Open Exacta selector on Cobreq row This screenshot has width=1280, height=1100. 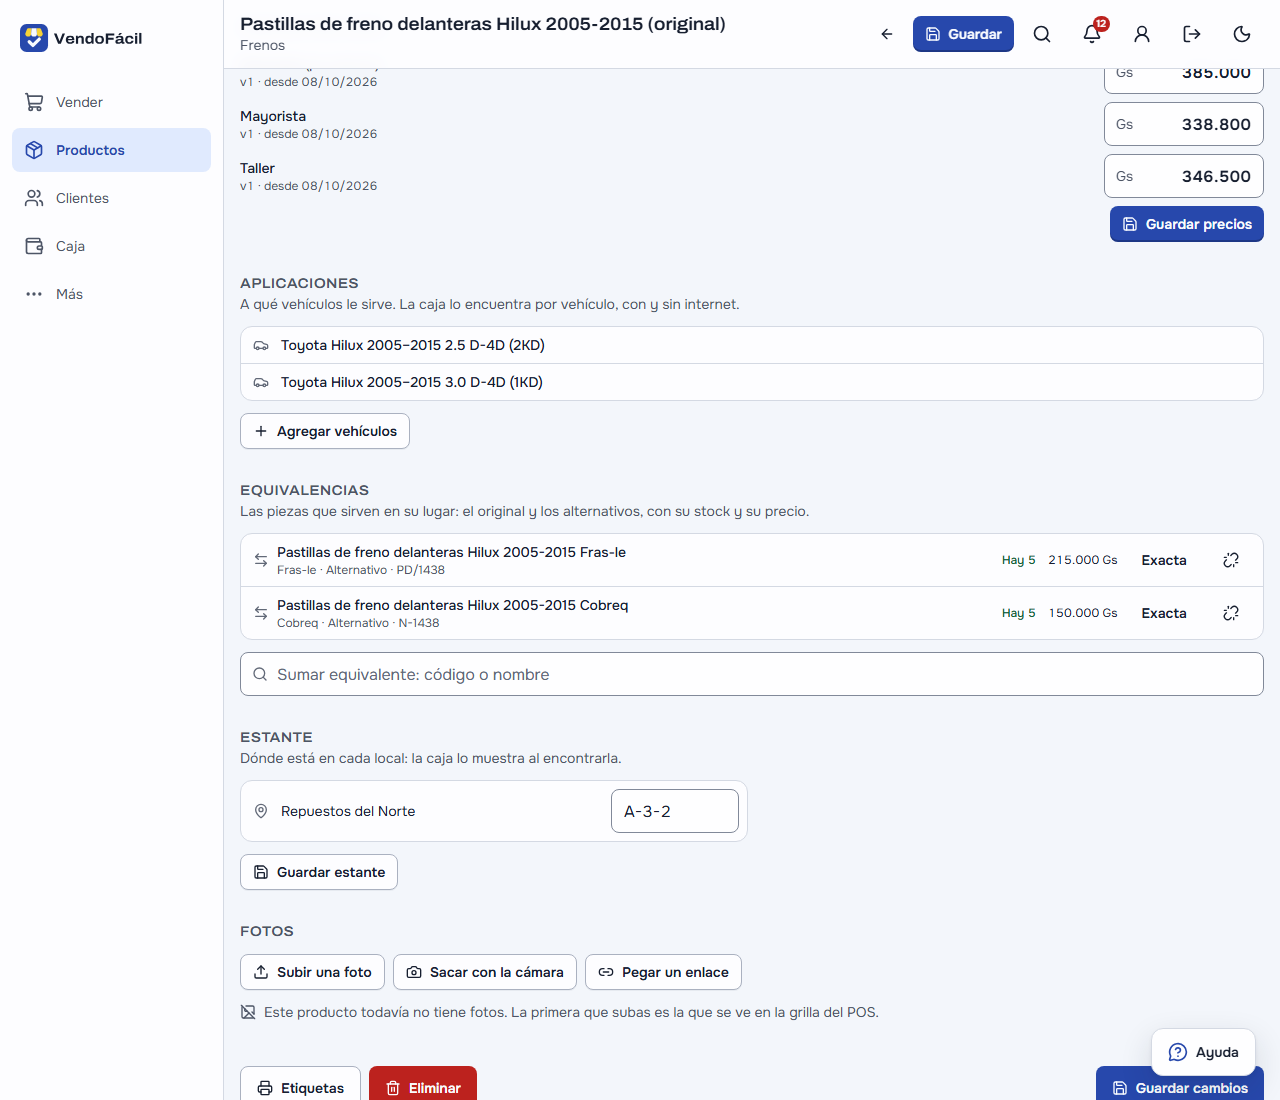[x=1164, y=613]
